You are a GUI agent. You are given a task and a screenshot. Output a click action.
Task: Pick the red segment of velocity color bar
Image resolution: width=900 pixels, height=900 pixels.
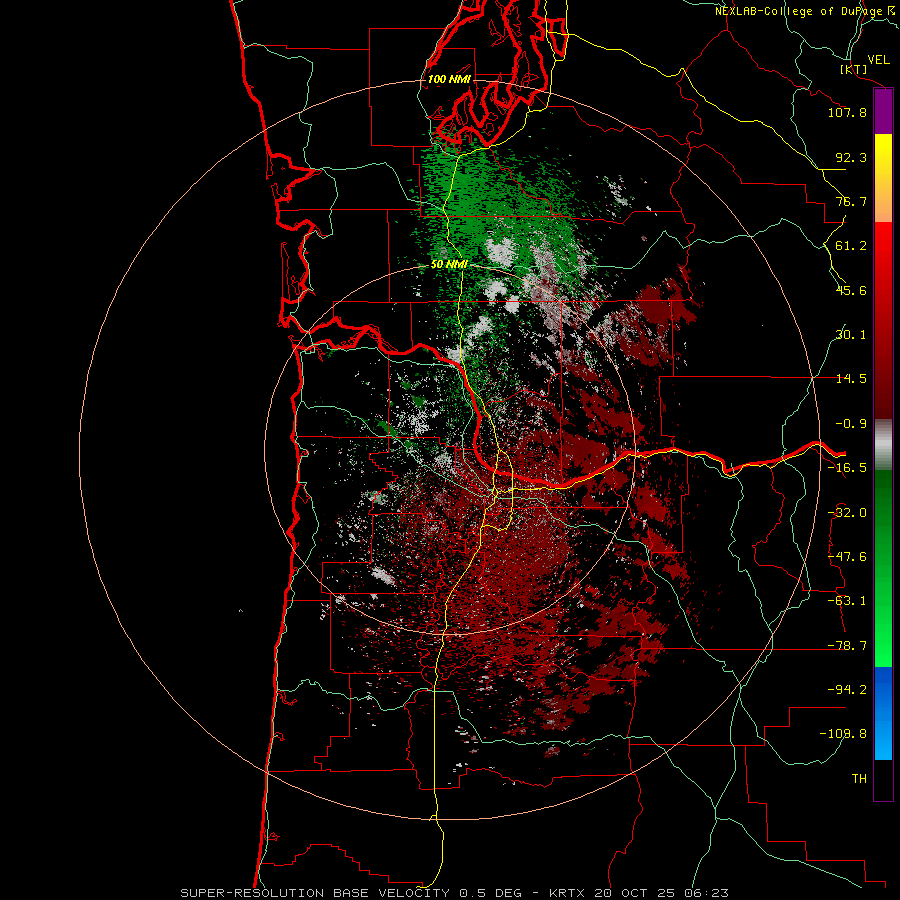point(883,320)
